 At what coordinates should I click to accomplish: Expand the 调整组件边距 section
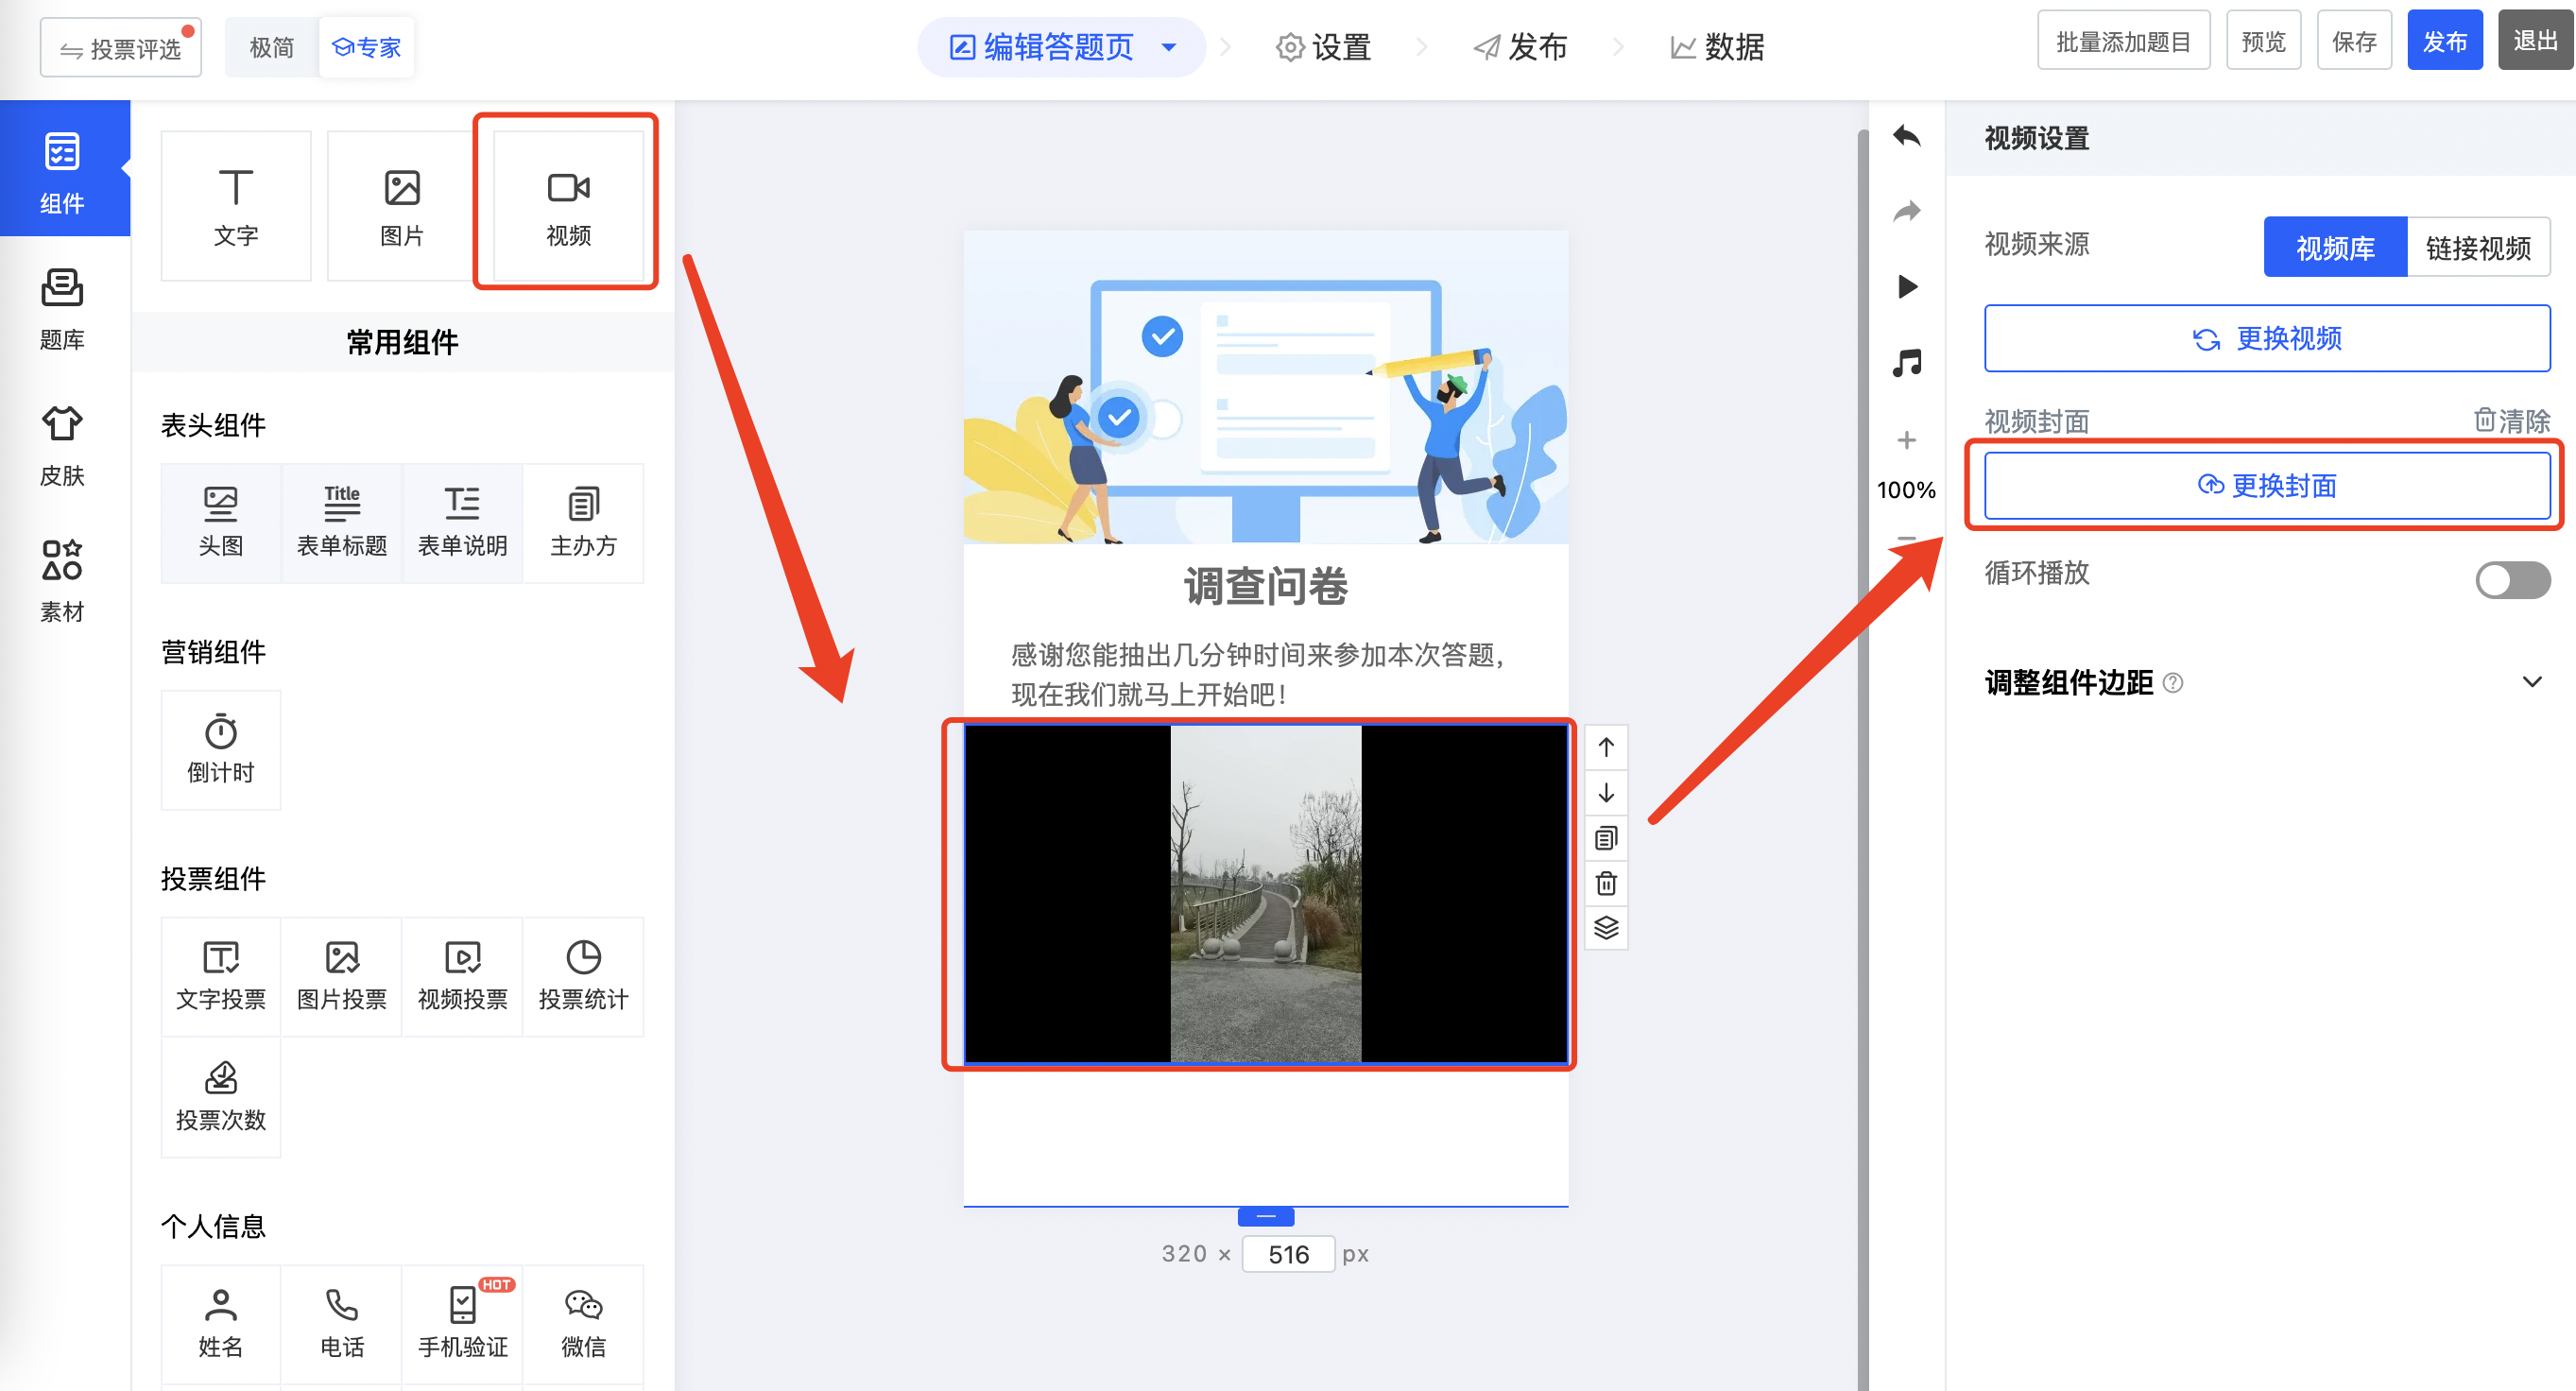[x=2532, y=682]
